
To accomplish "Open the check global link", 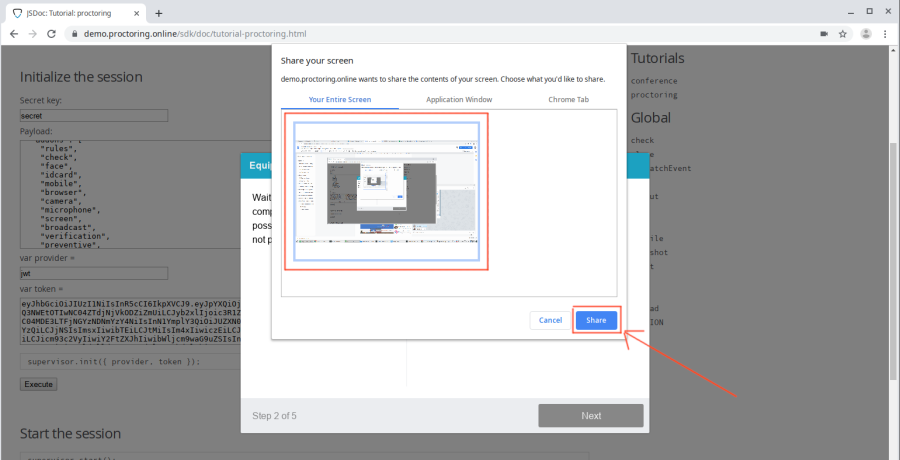I will pyautogui.click(x=642, y=140).
